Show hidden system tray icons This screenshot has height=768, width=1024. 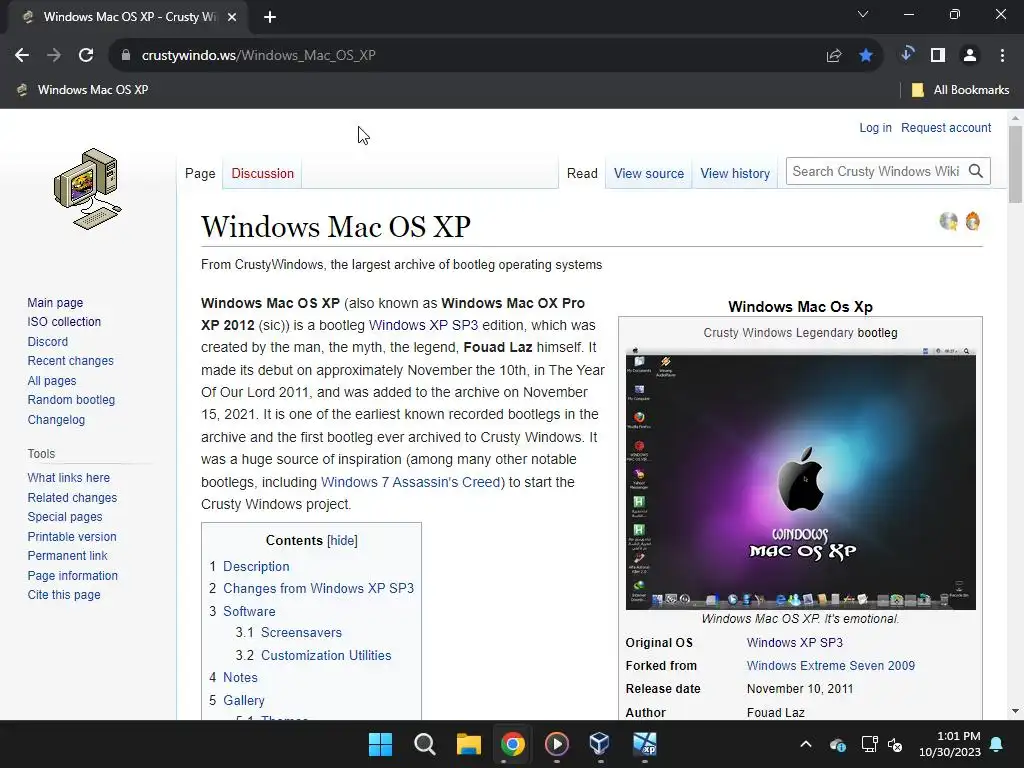[806, 744]
